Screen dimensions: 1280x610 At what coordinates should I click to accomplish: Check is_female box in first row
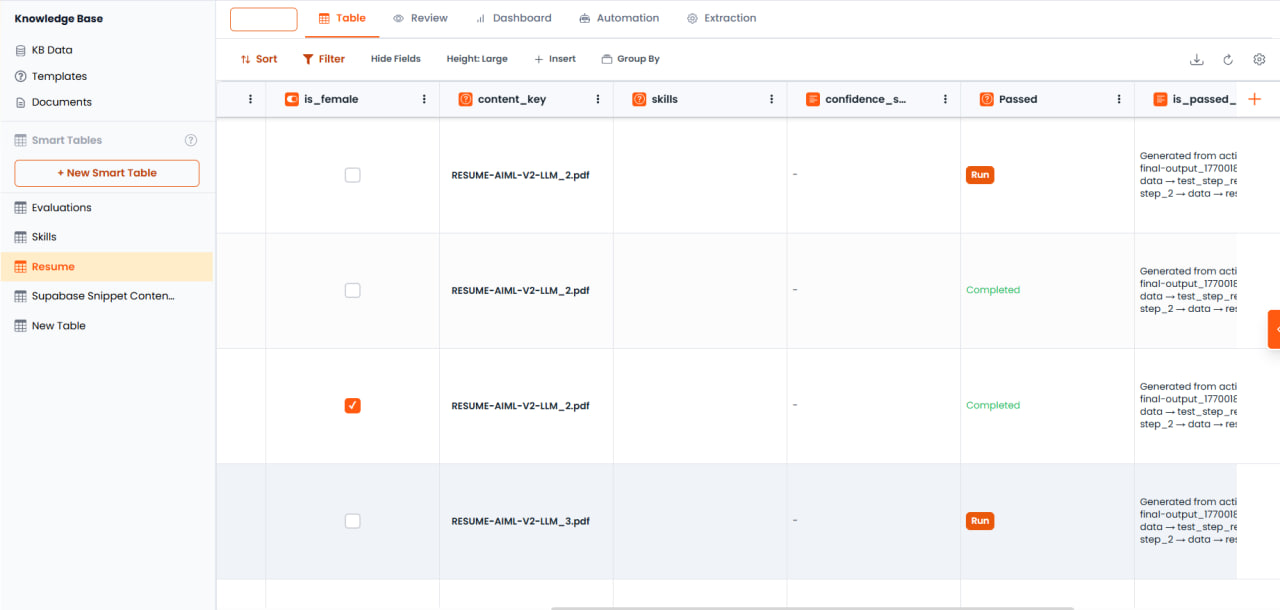pyautogui.click(x=352, y=175)
